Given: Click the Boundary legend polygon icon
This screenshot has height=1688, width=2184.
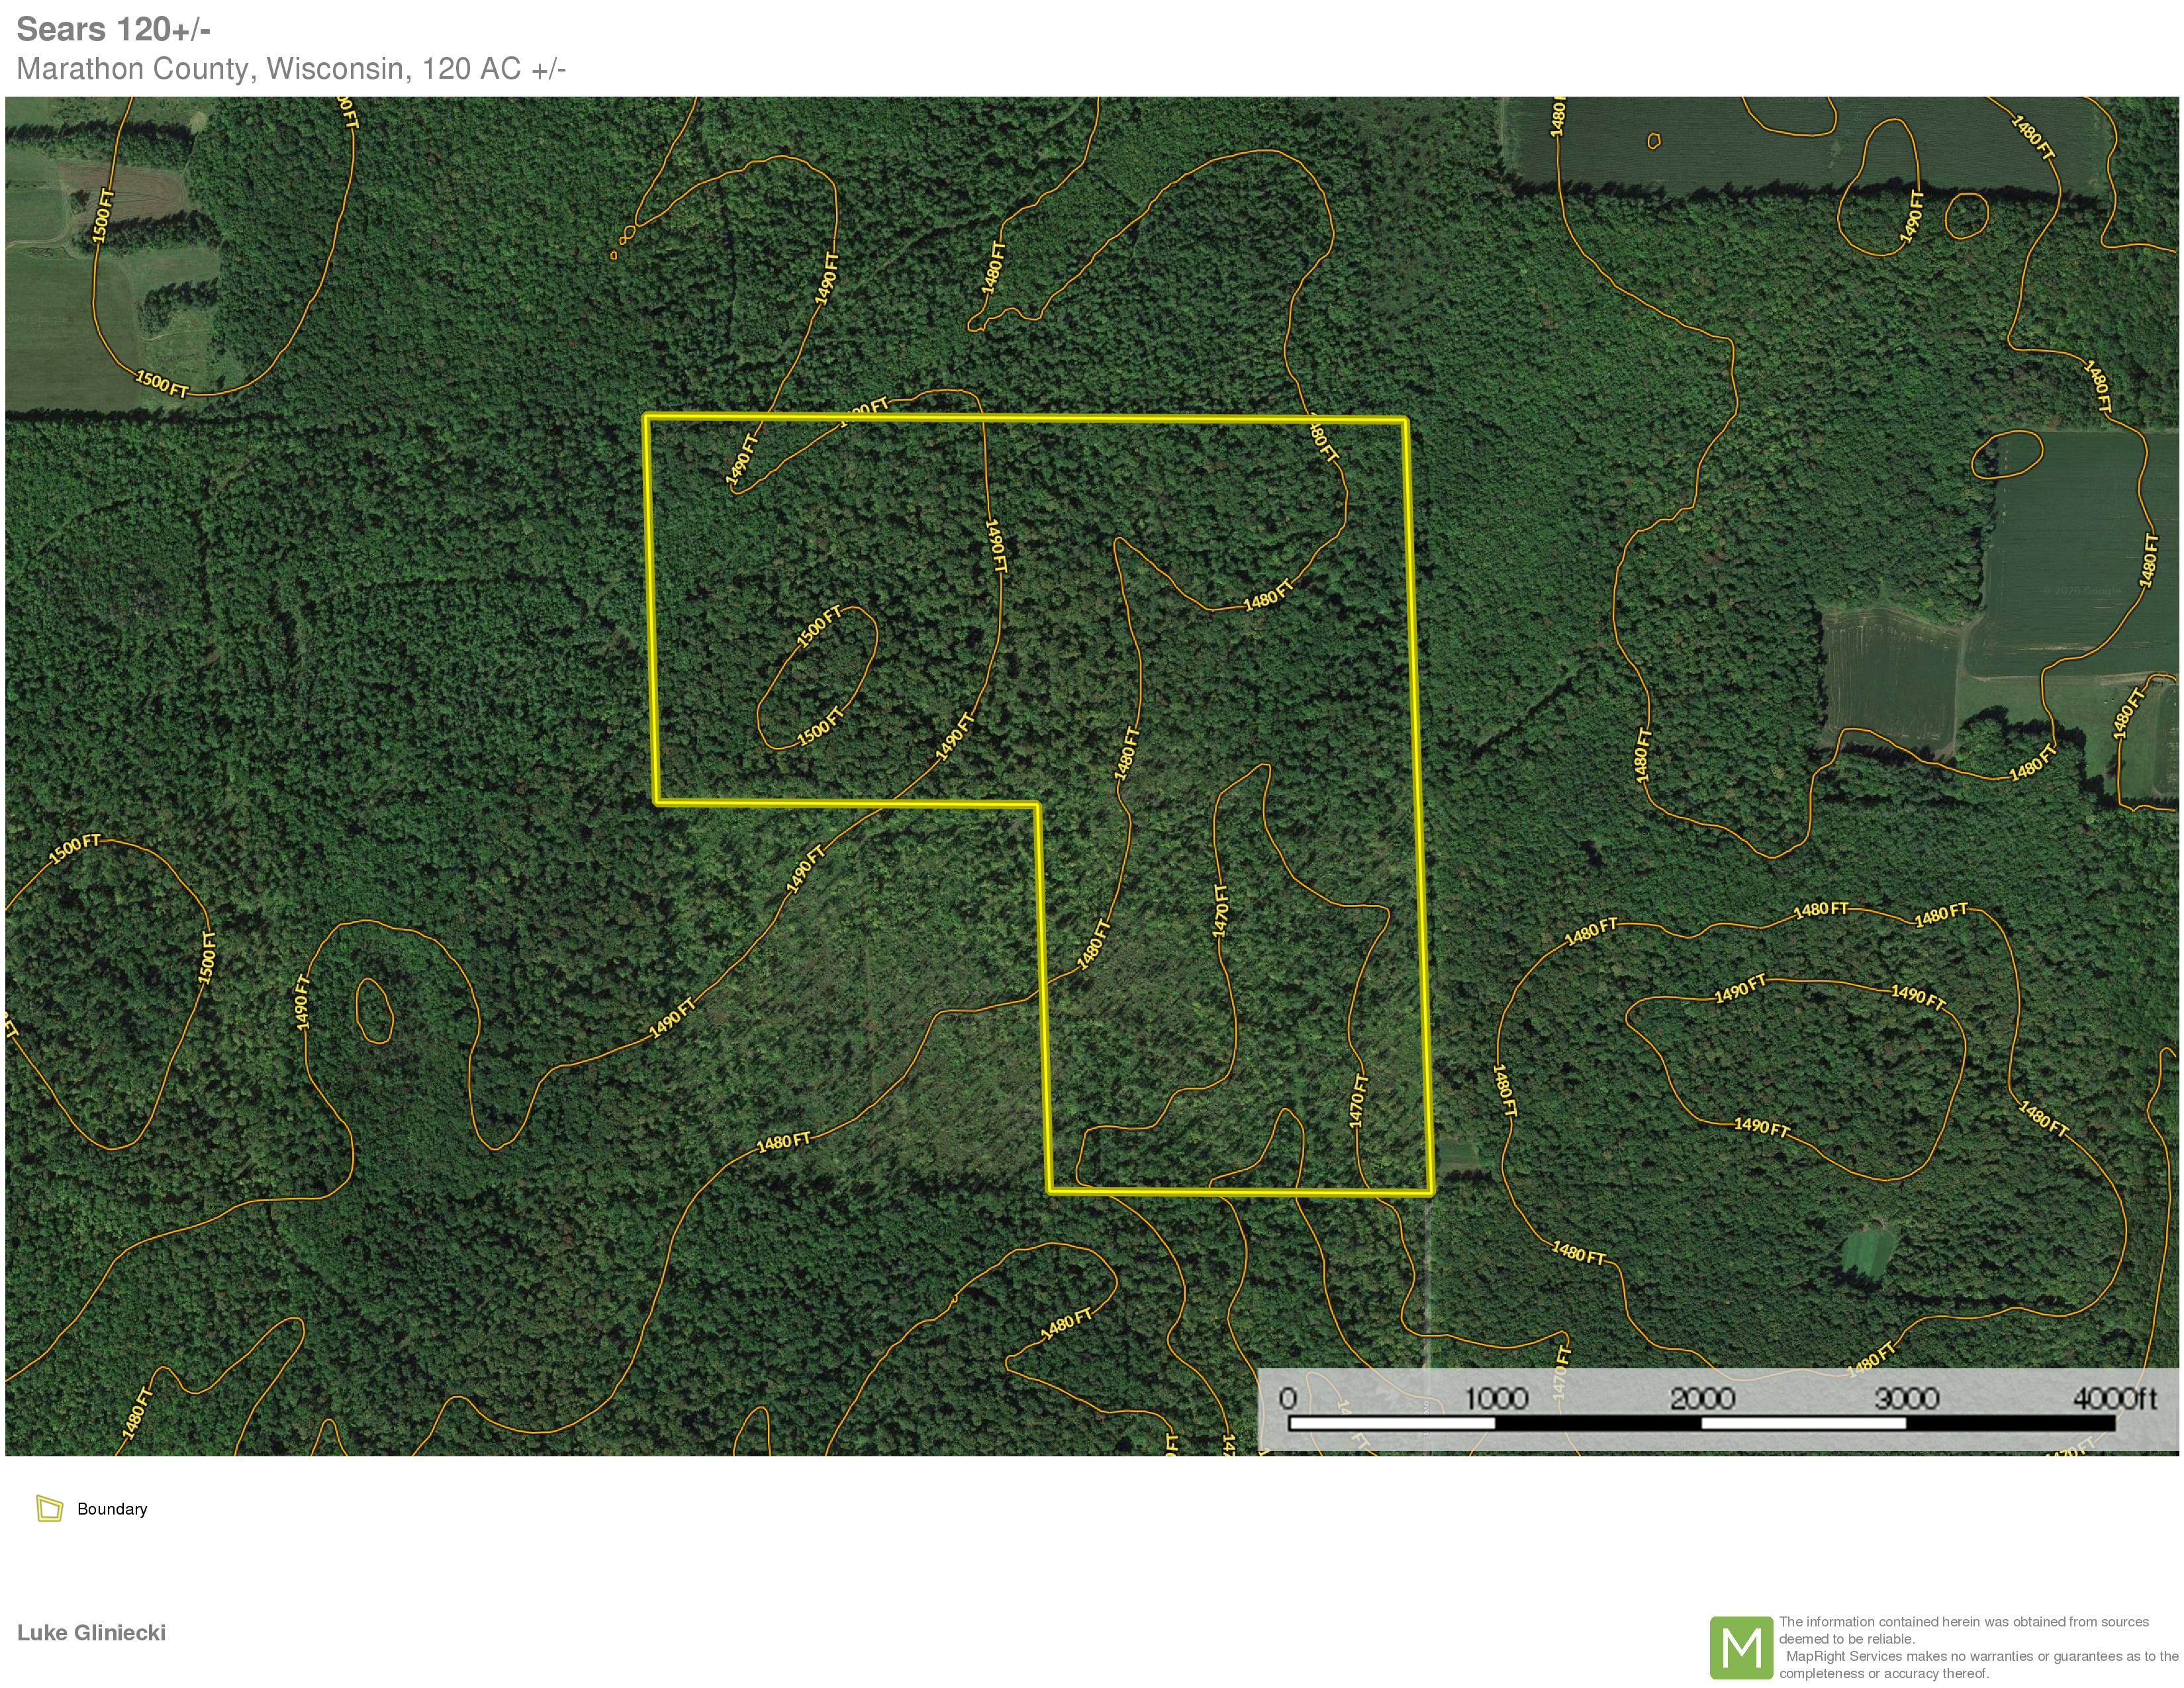Looking at the screenshot, I should coord(49,1508).
